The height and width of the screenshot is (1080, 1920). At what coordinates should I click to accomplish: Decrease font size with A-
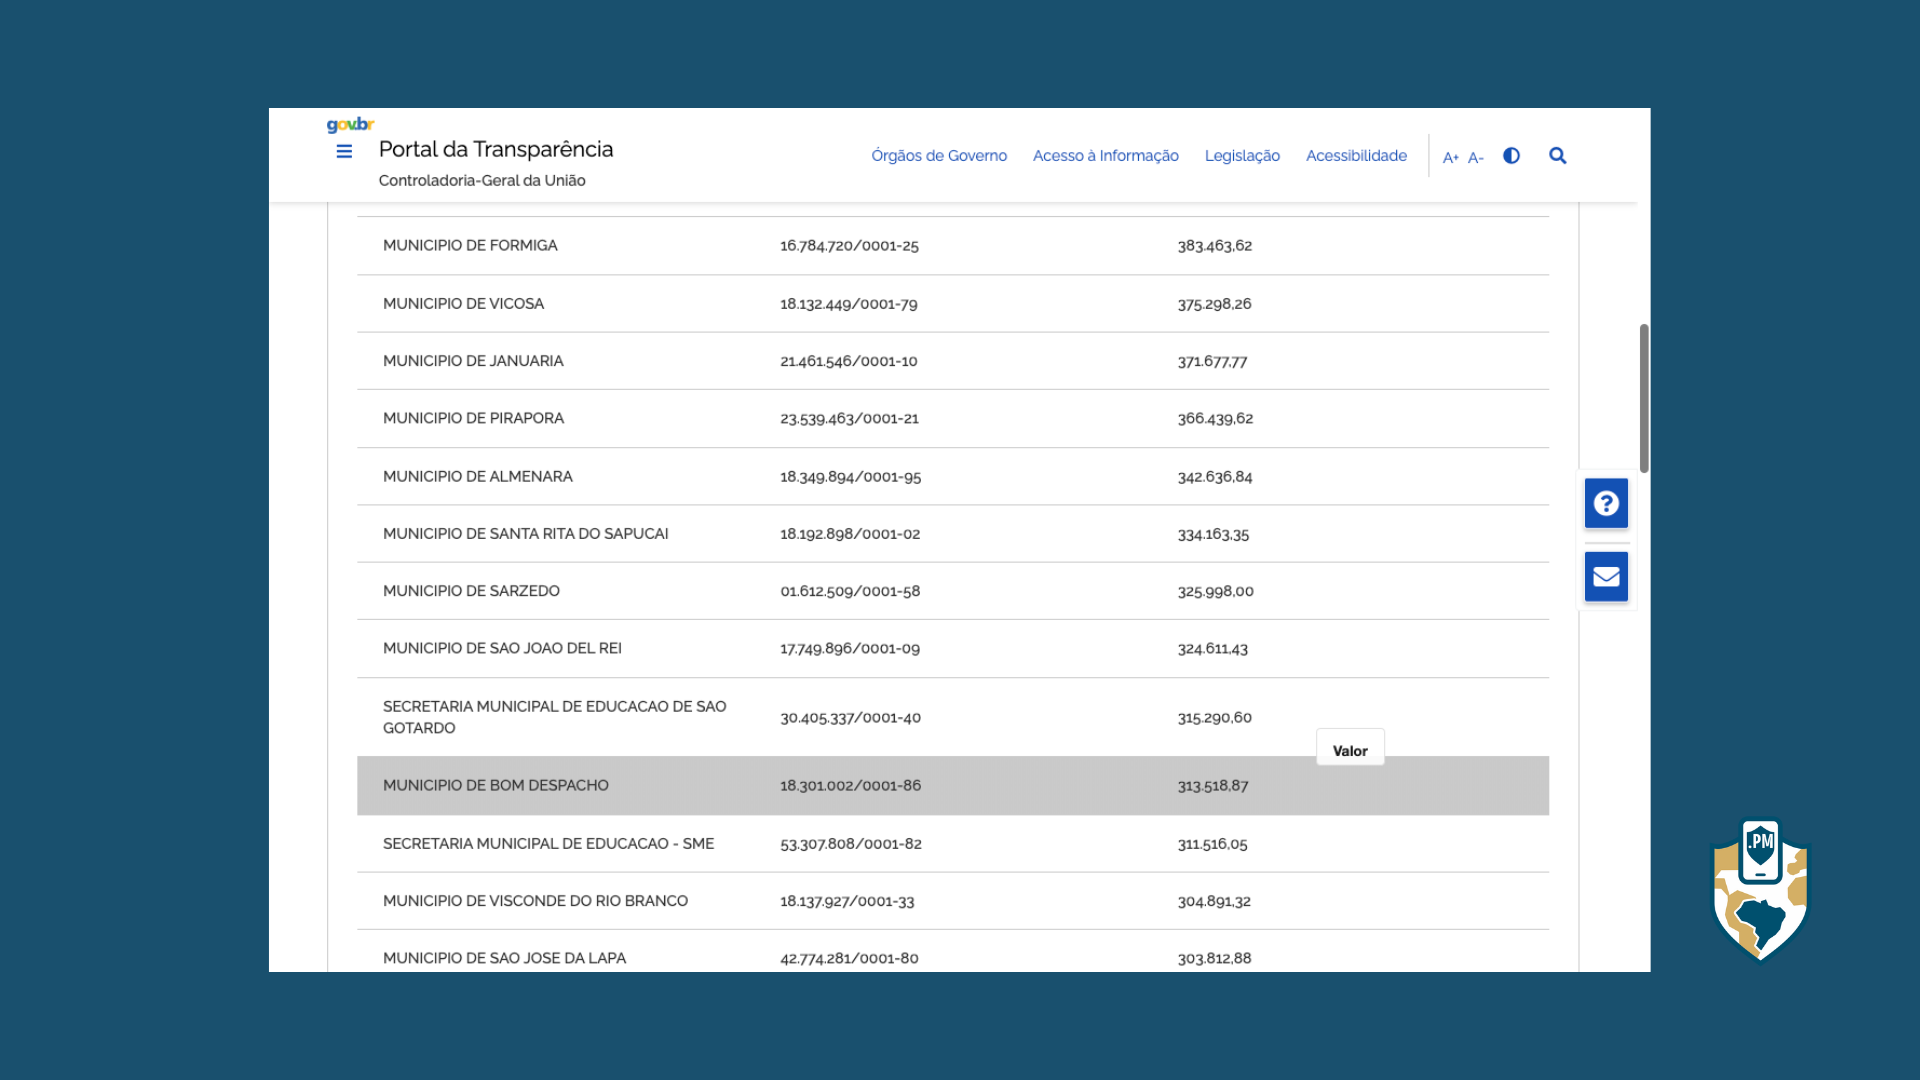1475,158
